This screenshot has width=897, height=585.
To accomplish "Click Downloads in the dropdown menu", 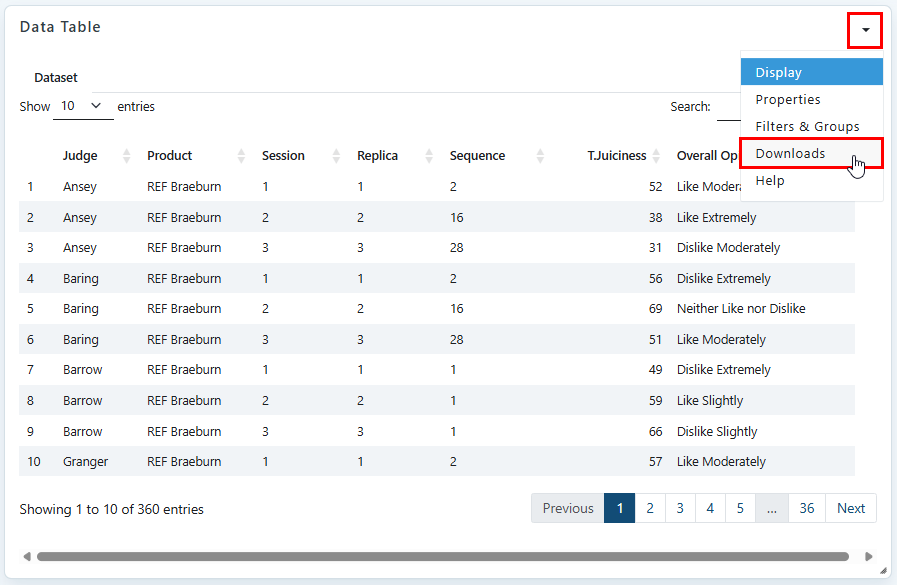I will 811,153.
